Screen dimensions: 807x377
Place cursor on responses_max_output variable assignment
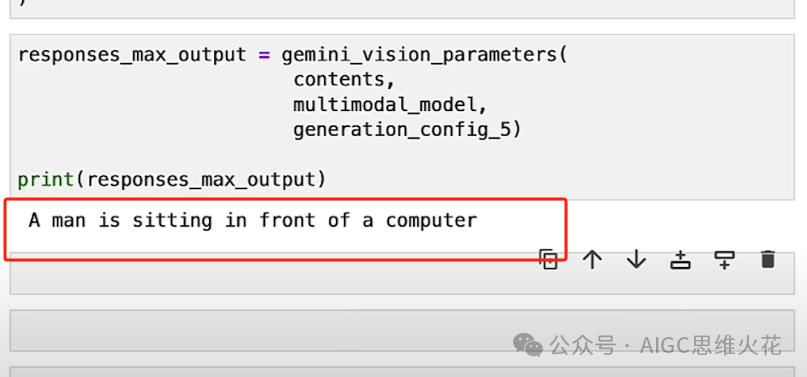click(x=132, y=55)
